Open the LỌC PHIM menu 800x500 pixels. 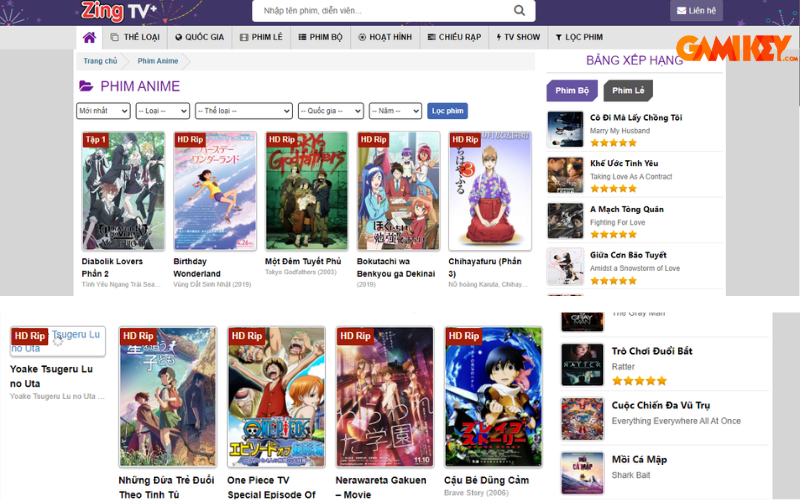(579, 37)
